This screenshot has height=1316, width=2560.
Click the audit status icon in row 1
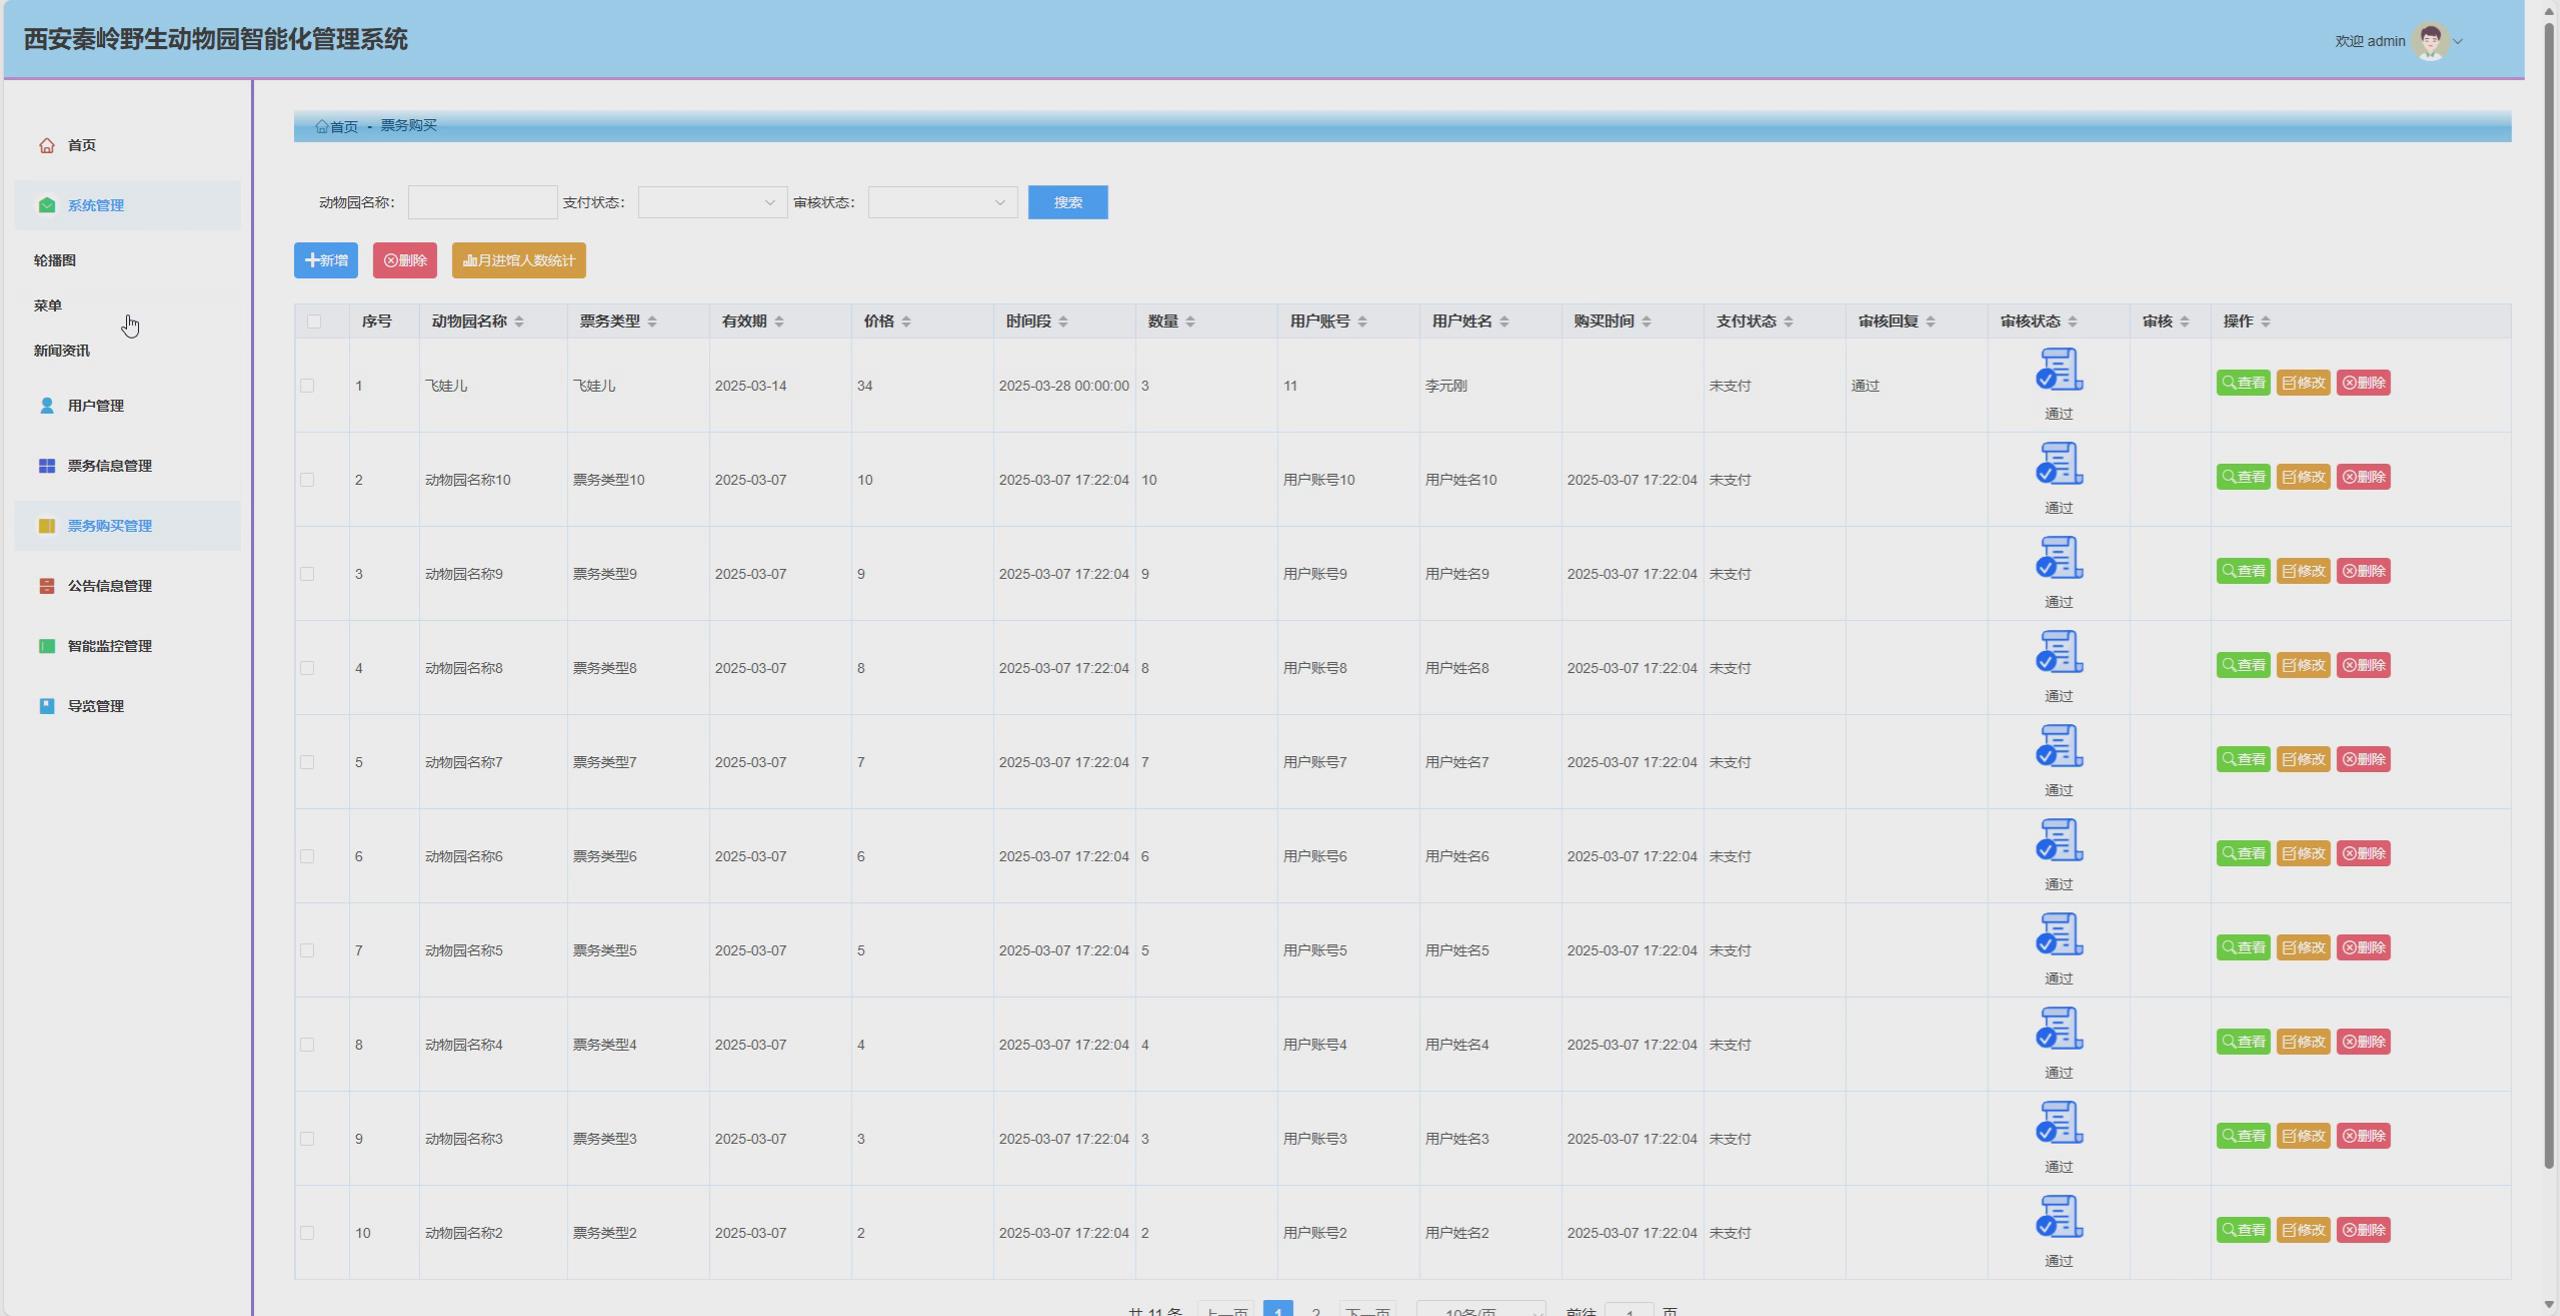2058,370
